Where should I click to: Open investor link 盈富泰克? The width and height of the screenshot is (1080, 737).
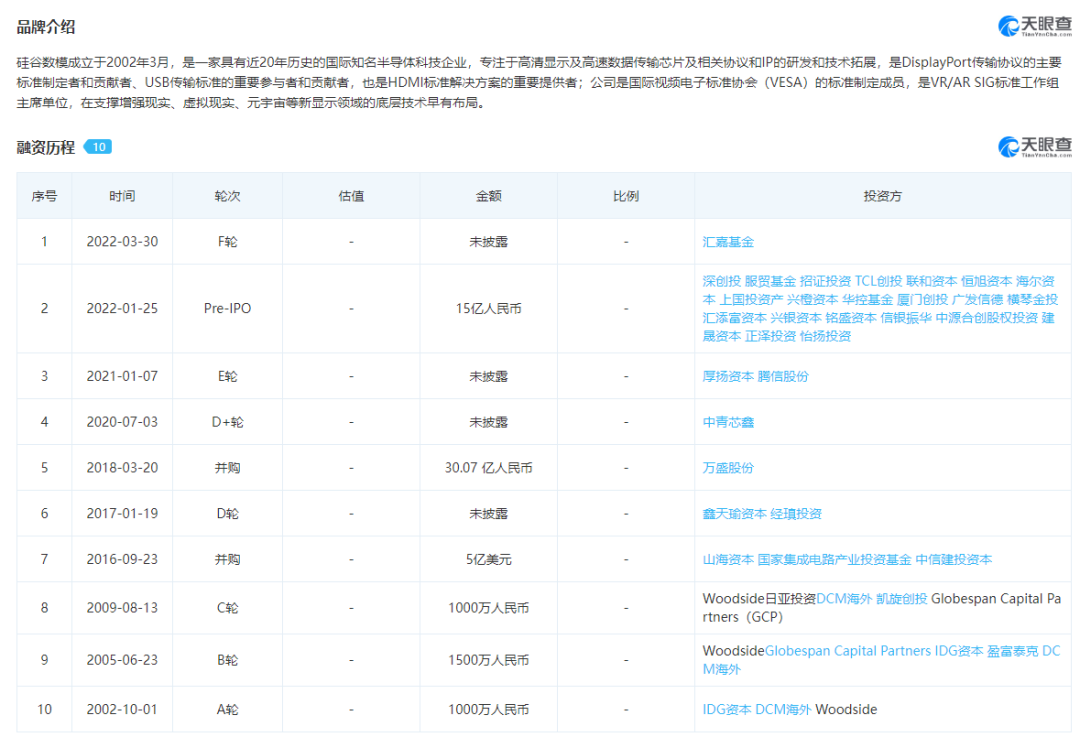tap(1012, 651)
